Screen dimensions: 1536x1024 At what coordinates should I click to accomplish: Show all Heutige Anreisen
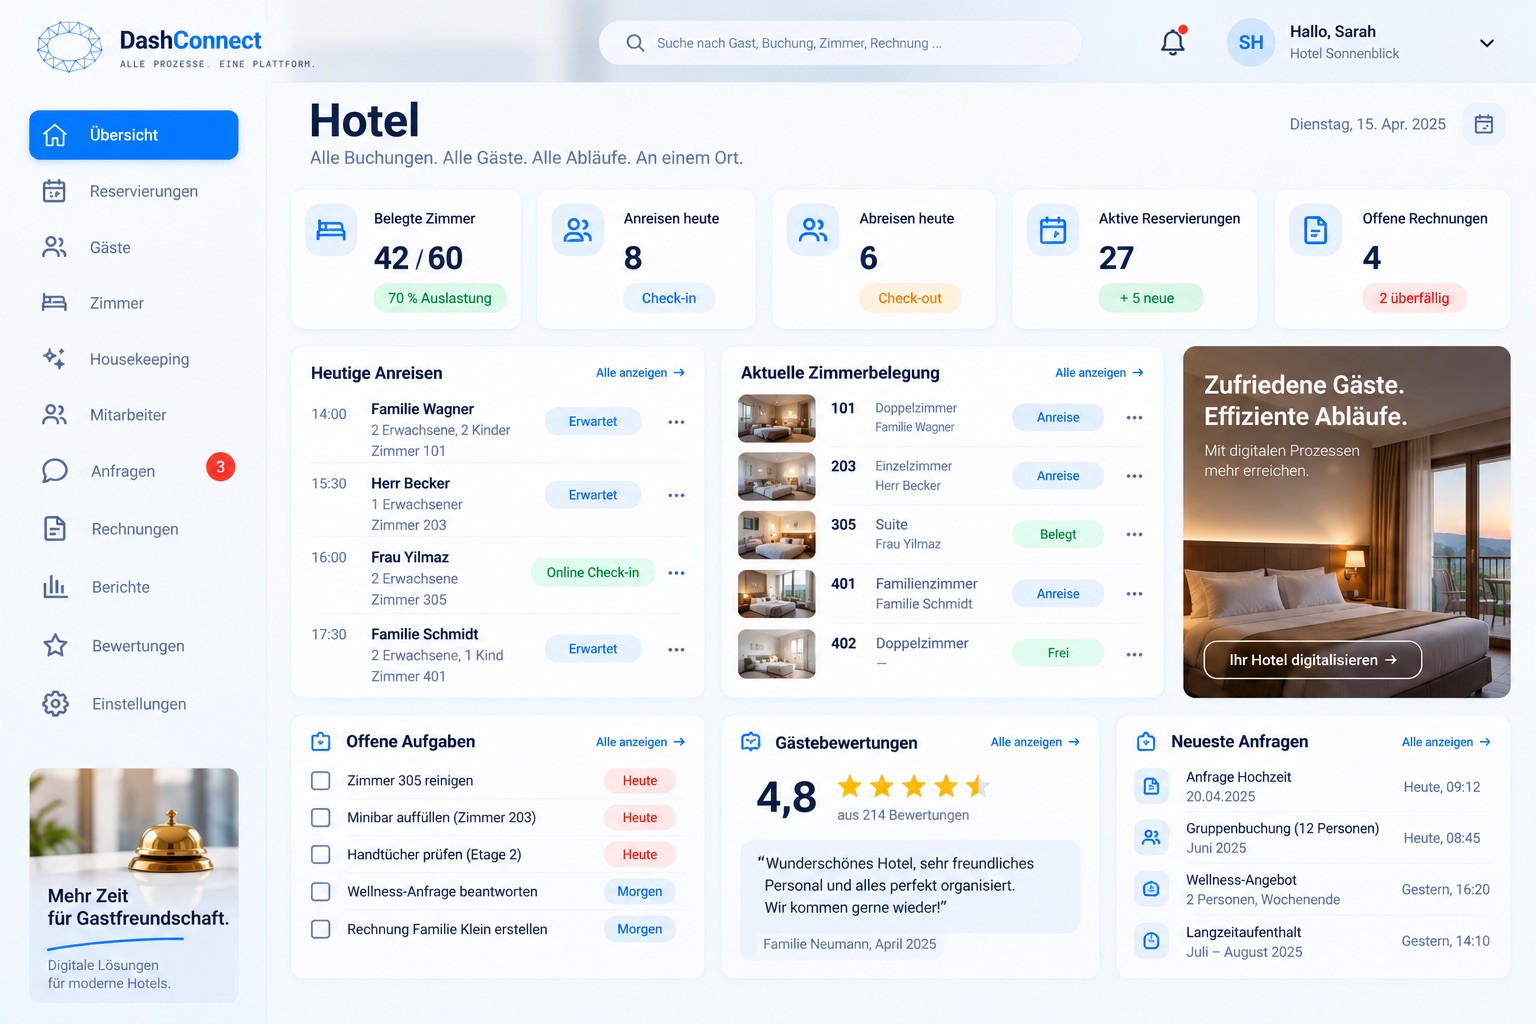pos(641,373)
